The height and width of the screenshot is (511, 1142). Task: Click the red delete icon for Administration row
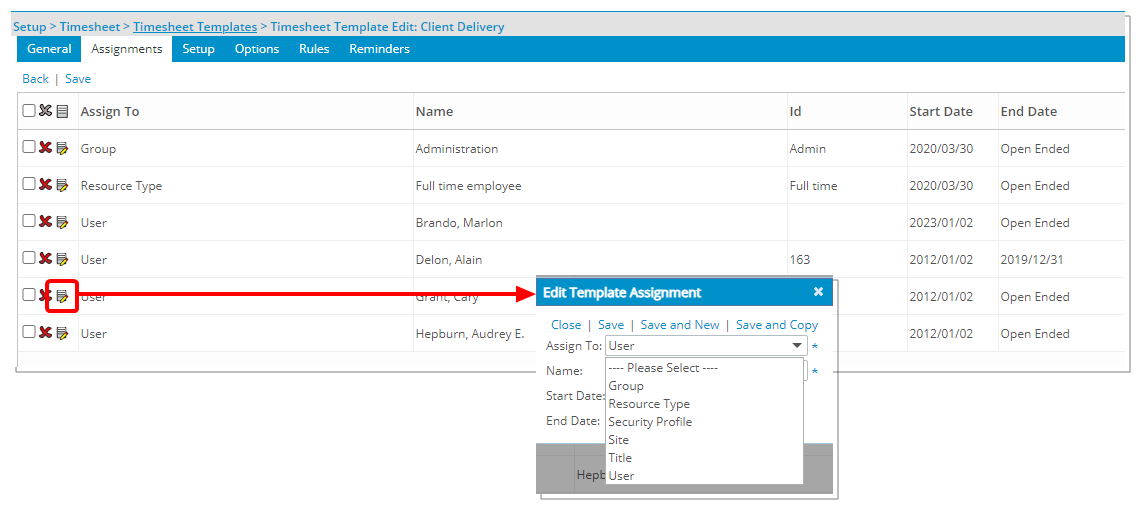(45, 148)
